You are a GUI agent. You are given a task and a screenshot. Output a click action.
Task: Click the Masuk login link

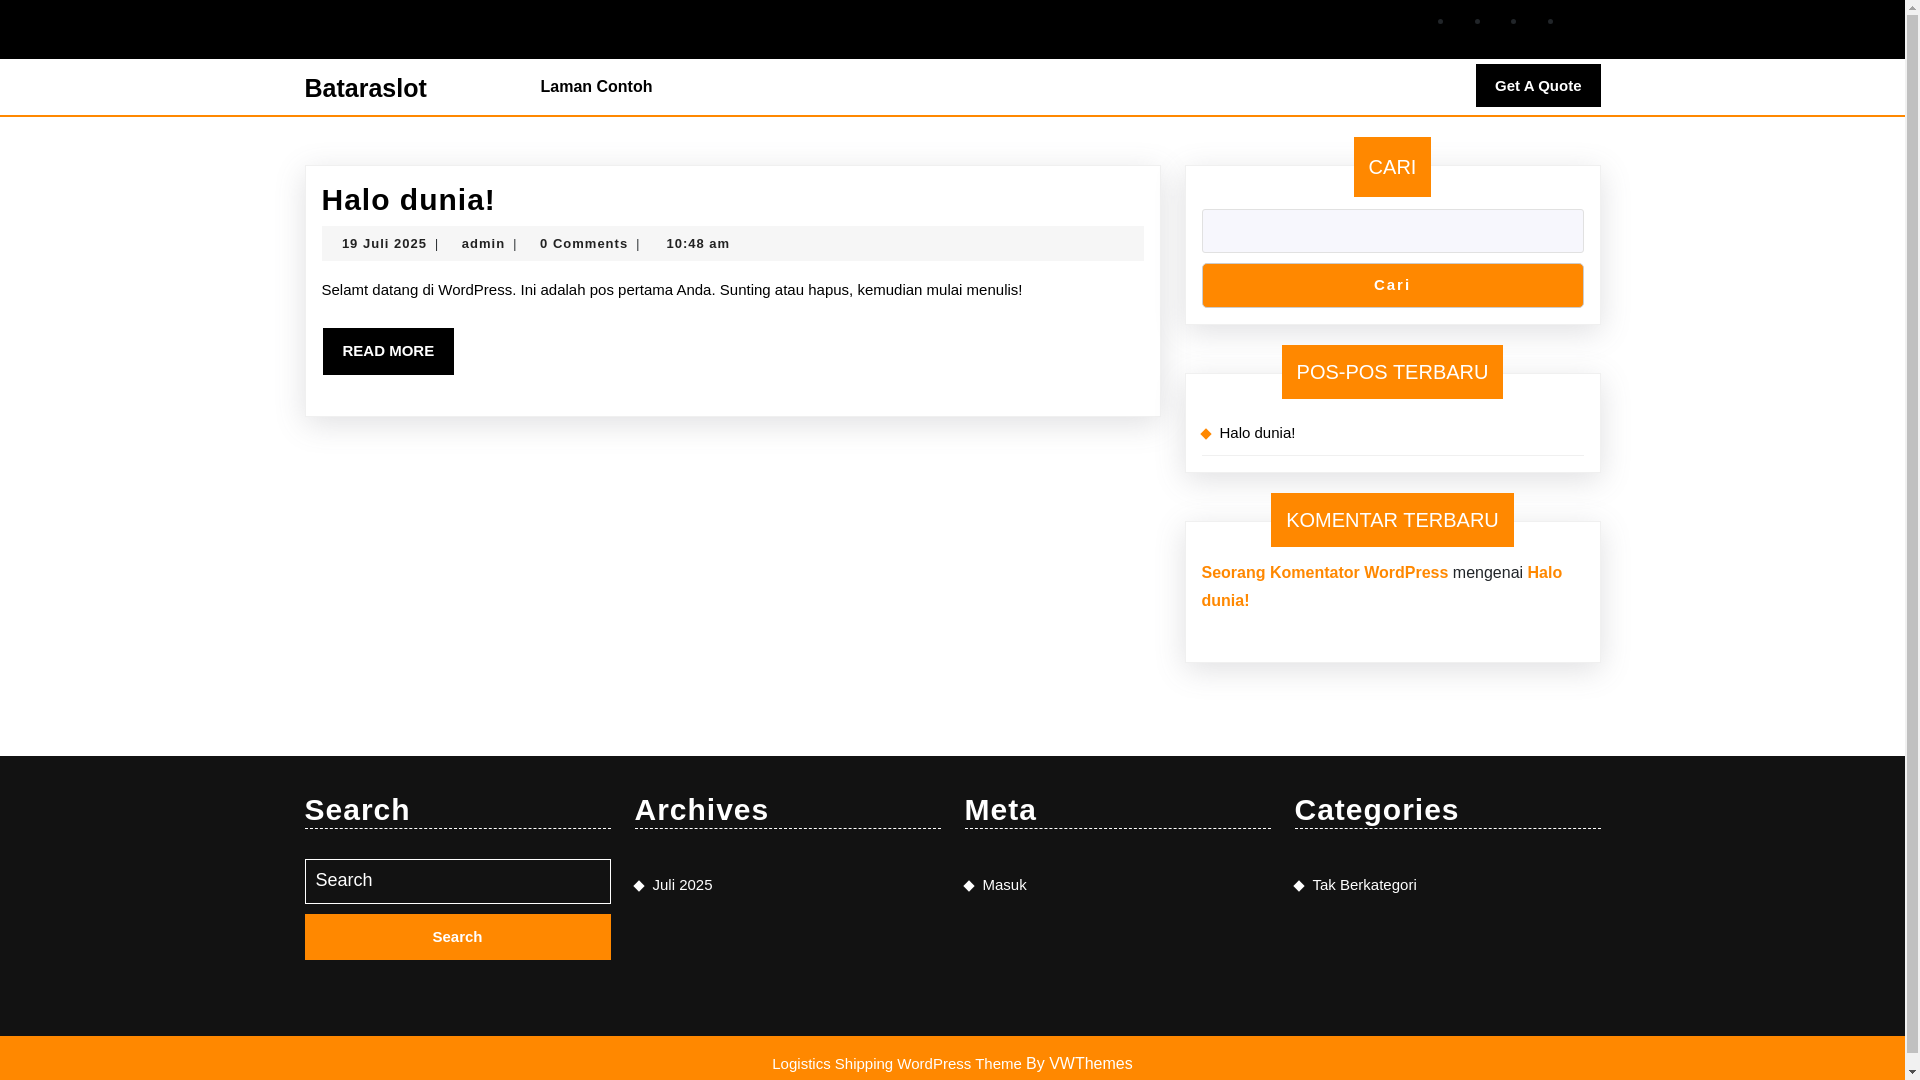[1004, 885]
